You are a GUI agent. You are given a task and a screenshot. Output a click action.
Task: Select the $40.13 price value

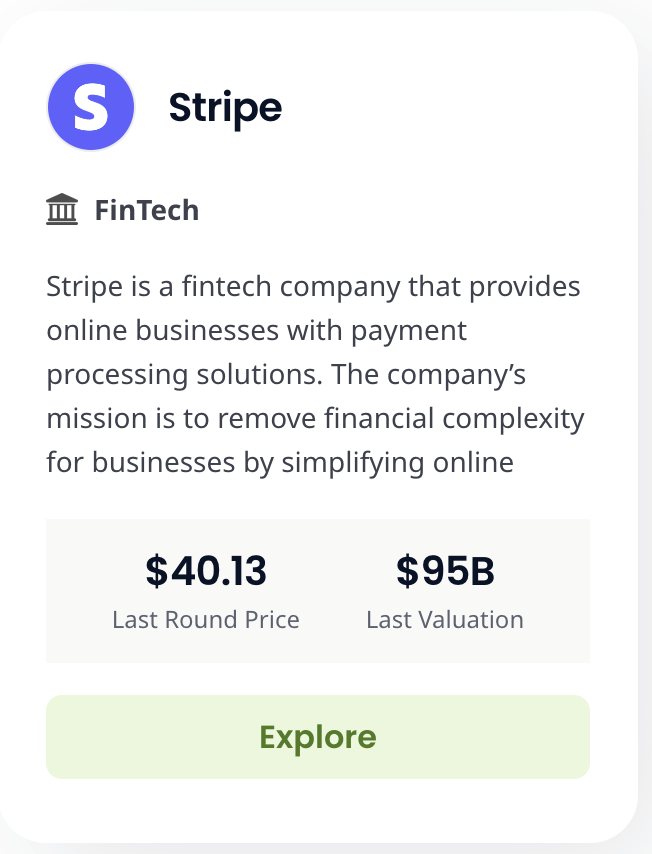(x=206, y=571)
